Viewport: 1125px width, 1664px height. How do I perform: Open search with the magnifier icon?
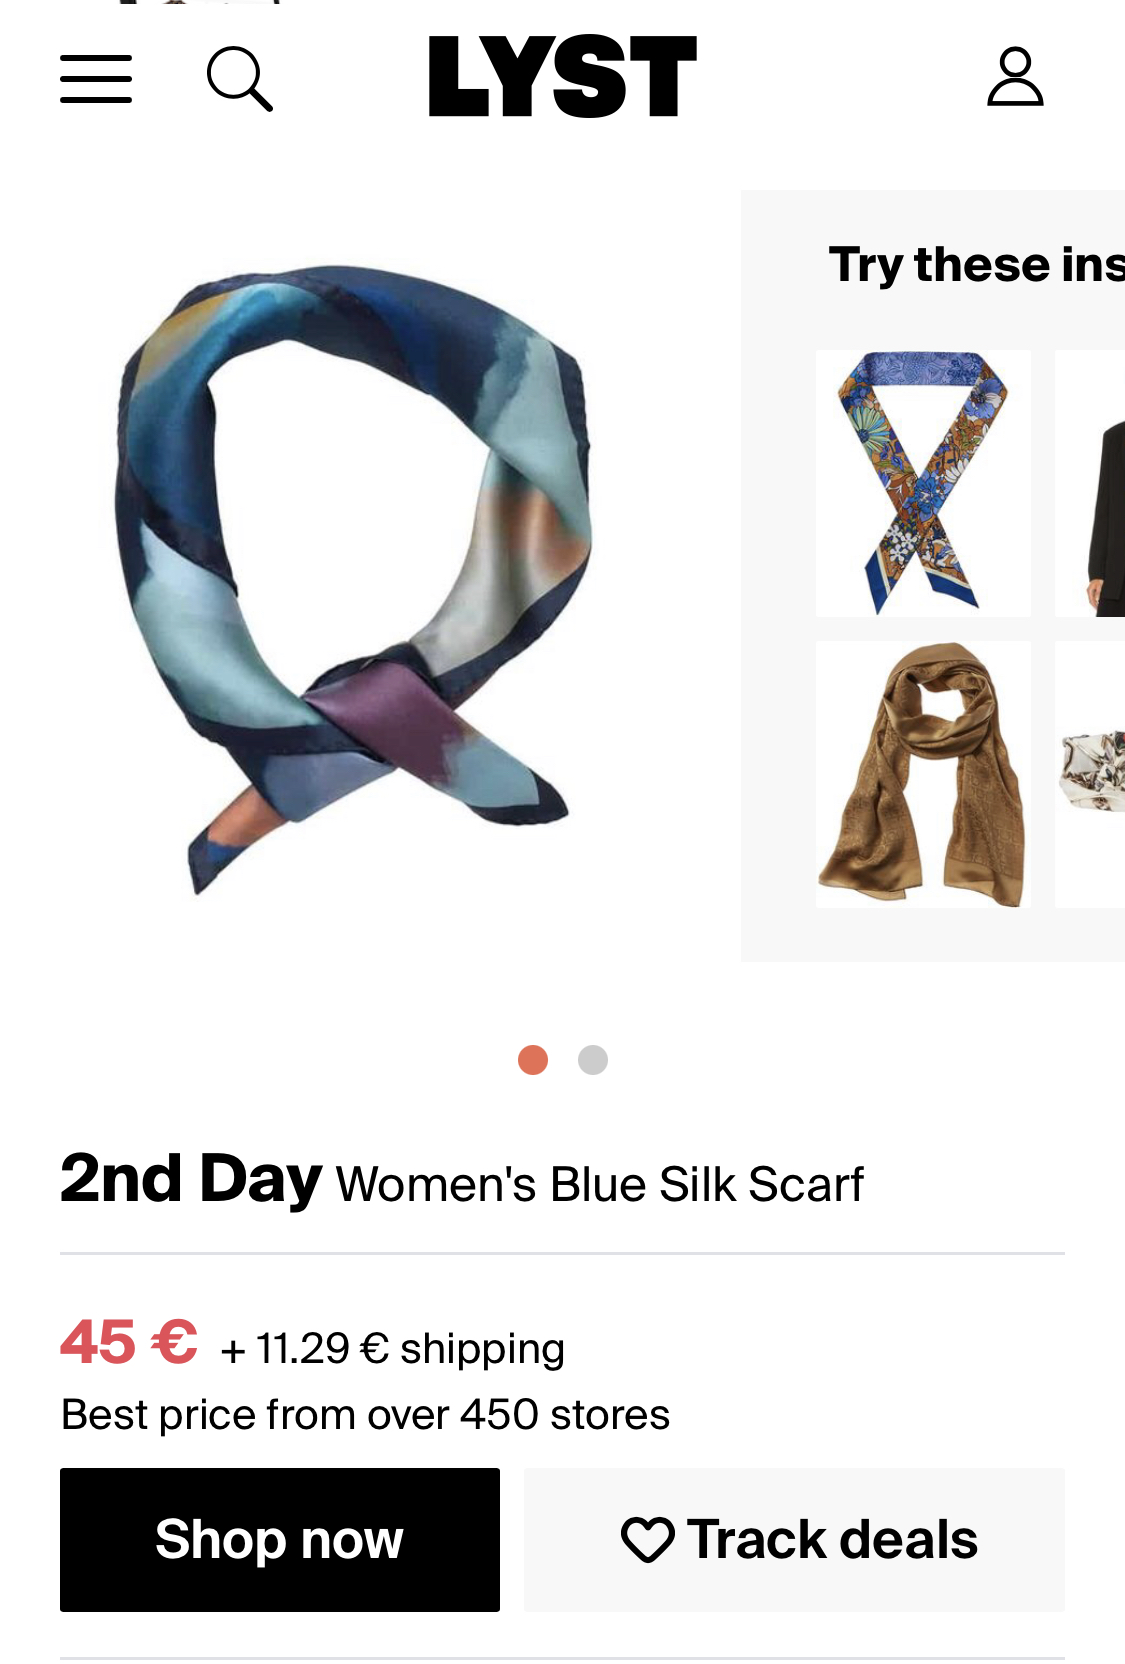[x=240, y=79]
